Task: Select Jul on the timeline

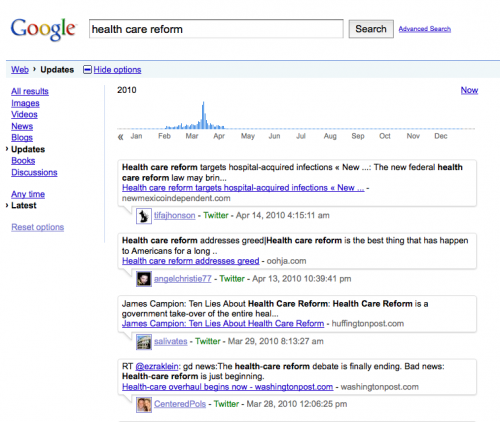Action: 301,136
